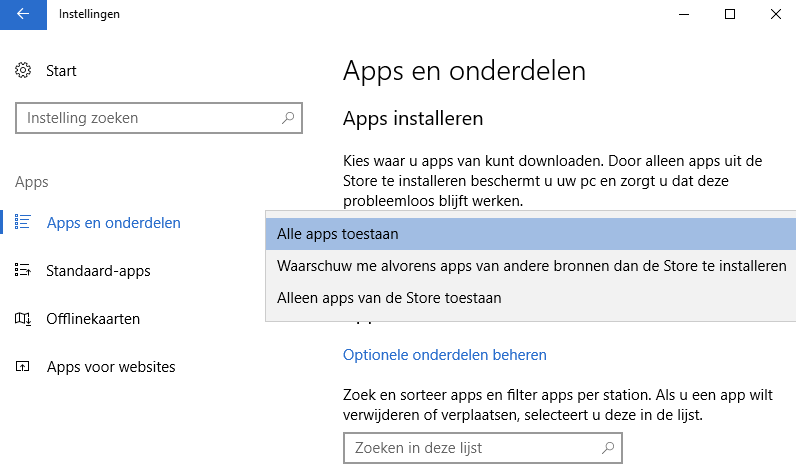Open the Standaard-apps settings page
The width and height of the screenshot is (796, 476).
98,271
